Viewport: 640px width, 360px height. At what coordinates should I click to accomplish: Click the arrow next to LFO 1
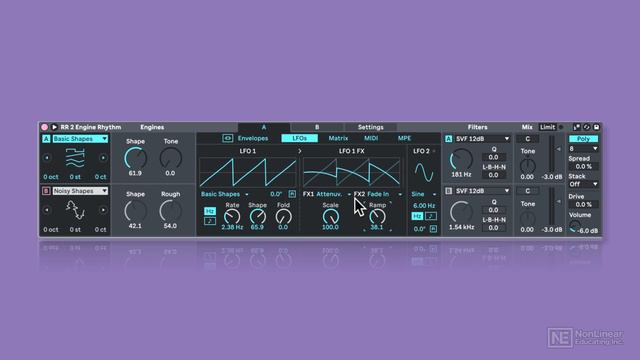pos(300,151)
